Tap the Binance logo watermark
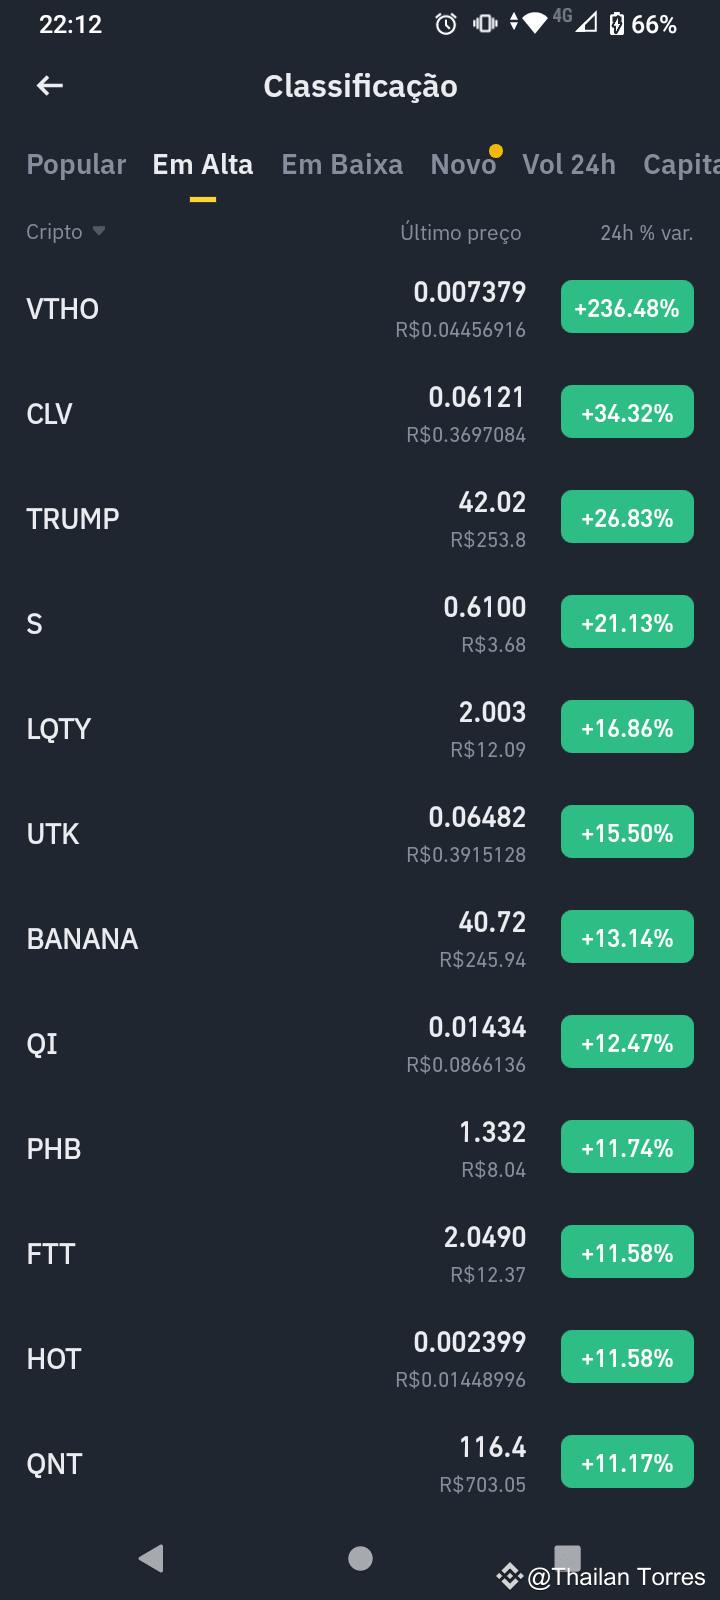Viewport: 720px width, 1600px height. [x=510, y=1577]
